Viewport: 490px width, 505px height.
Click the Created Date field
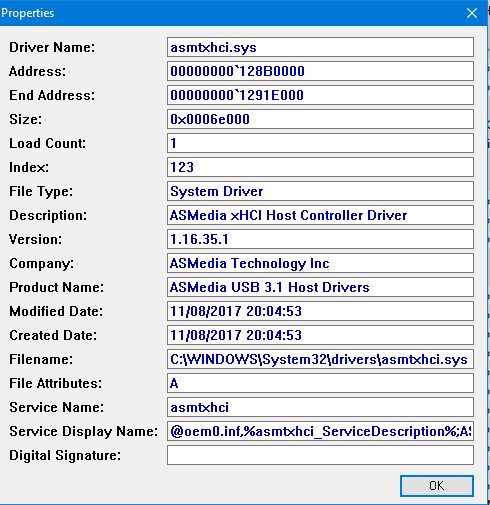[320, 335]
